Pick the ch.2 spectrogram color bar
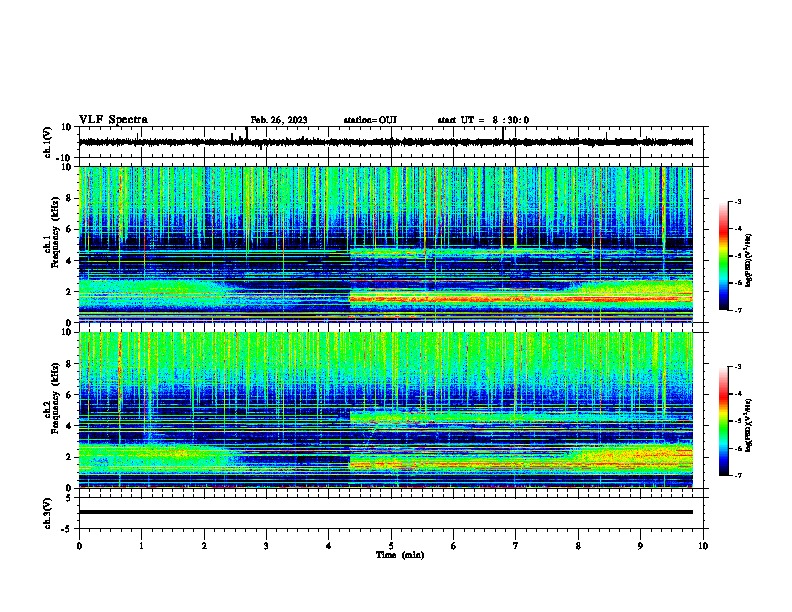The width and height of the screenshot is (792, 612). (724, 421)
